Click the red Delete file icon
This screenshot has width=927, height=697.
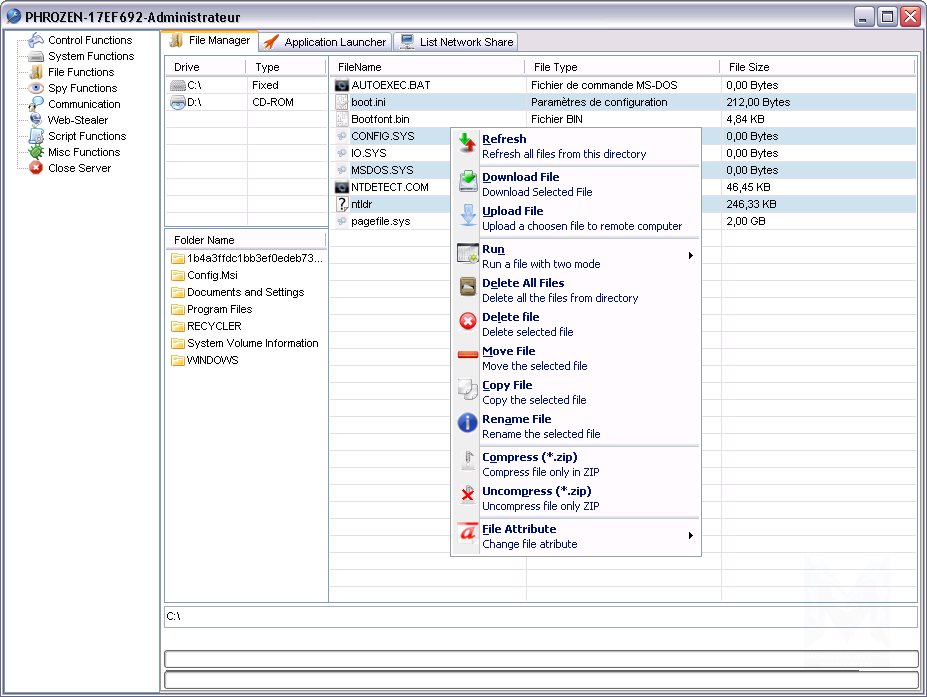(467, 323)
